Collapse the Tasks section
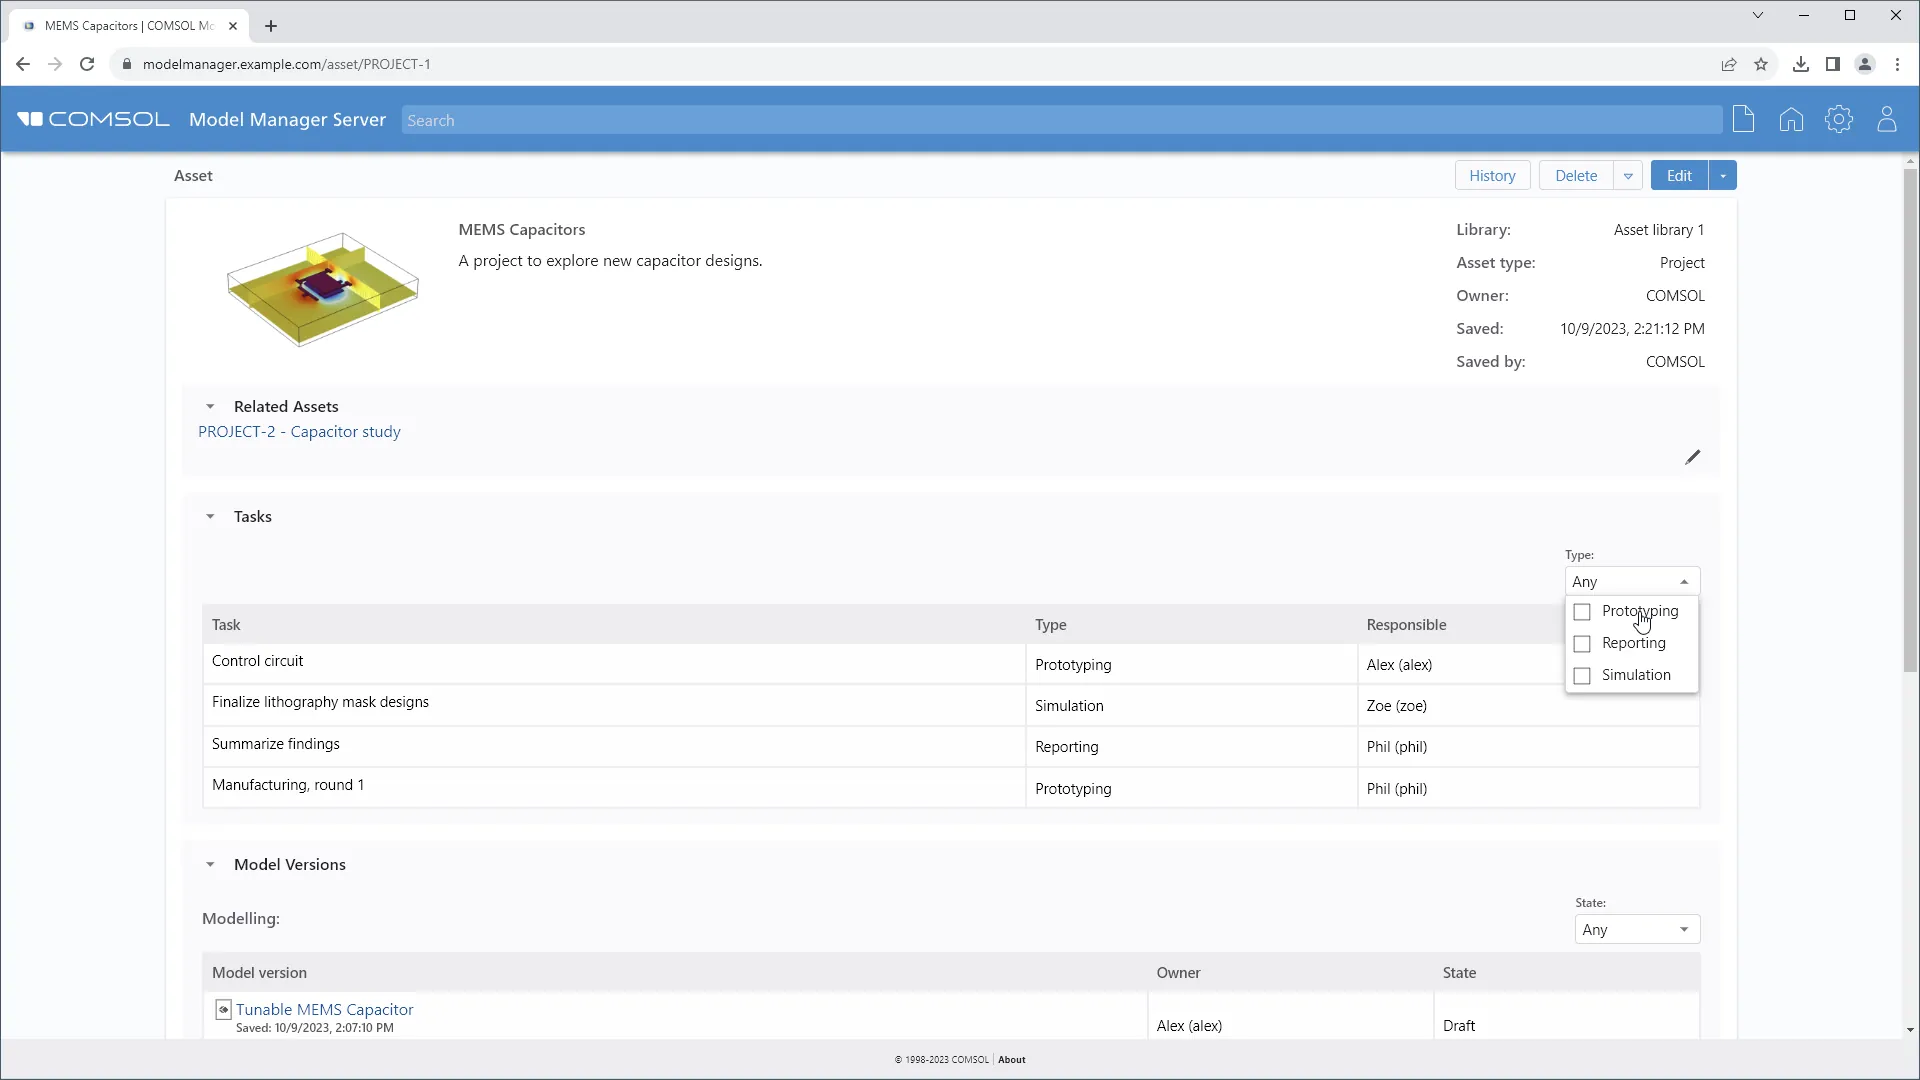The height and width of the screenshot is (1080, 1920). pos(210,517)
